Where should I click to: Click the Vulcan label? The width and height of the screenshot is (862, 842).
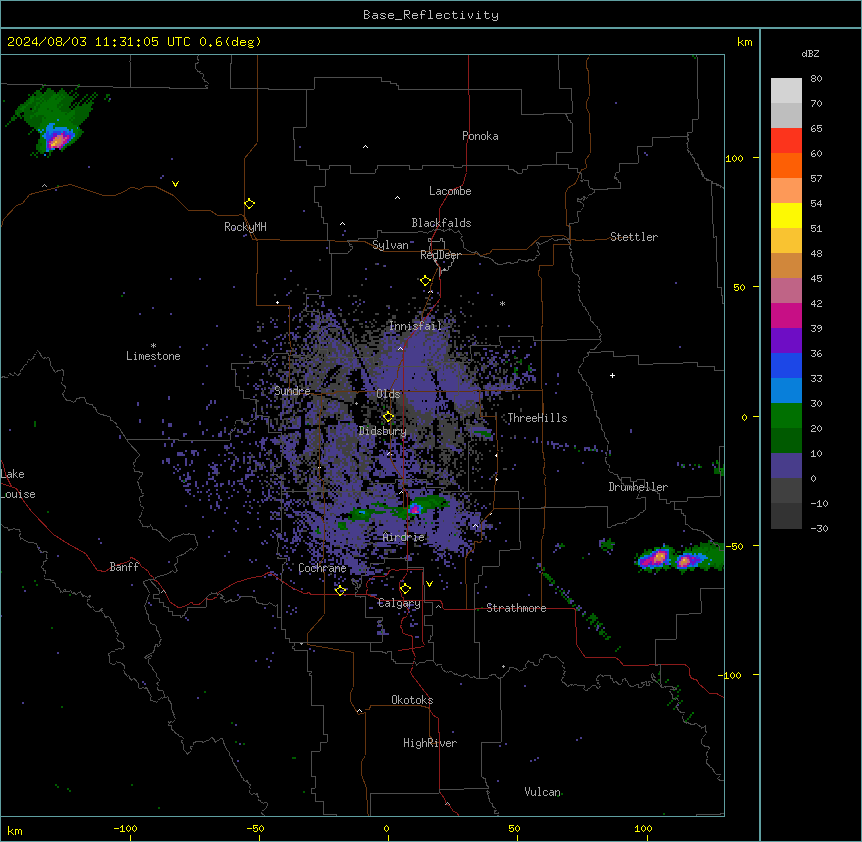pyautogui.click(x=543, y=792)
